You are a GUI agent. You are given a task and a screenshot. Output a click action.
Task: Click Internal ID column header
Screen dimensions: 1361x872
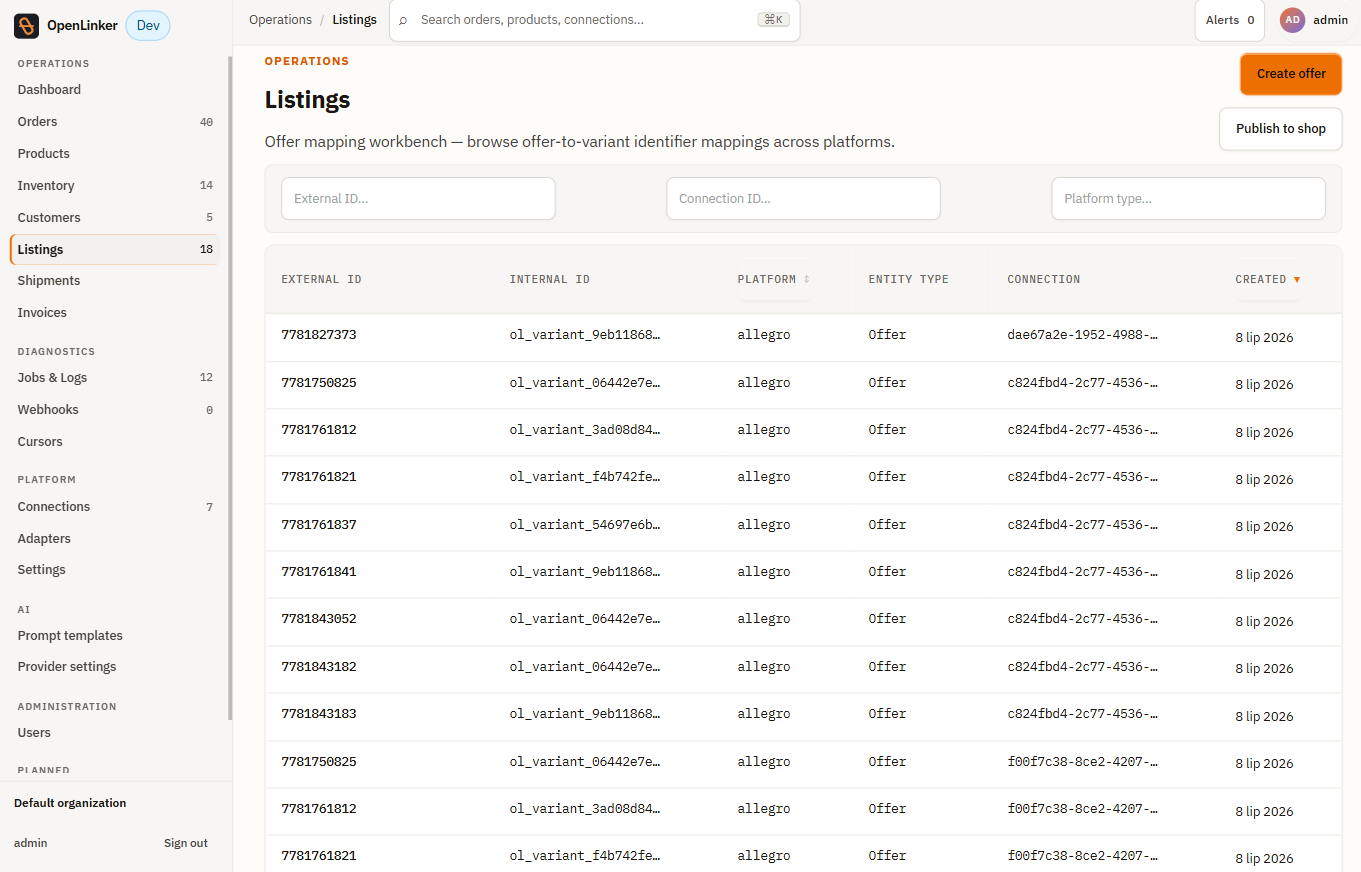pyautogui.click(x=549, y=280)
